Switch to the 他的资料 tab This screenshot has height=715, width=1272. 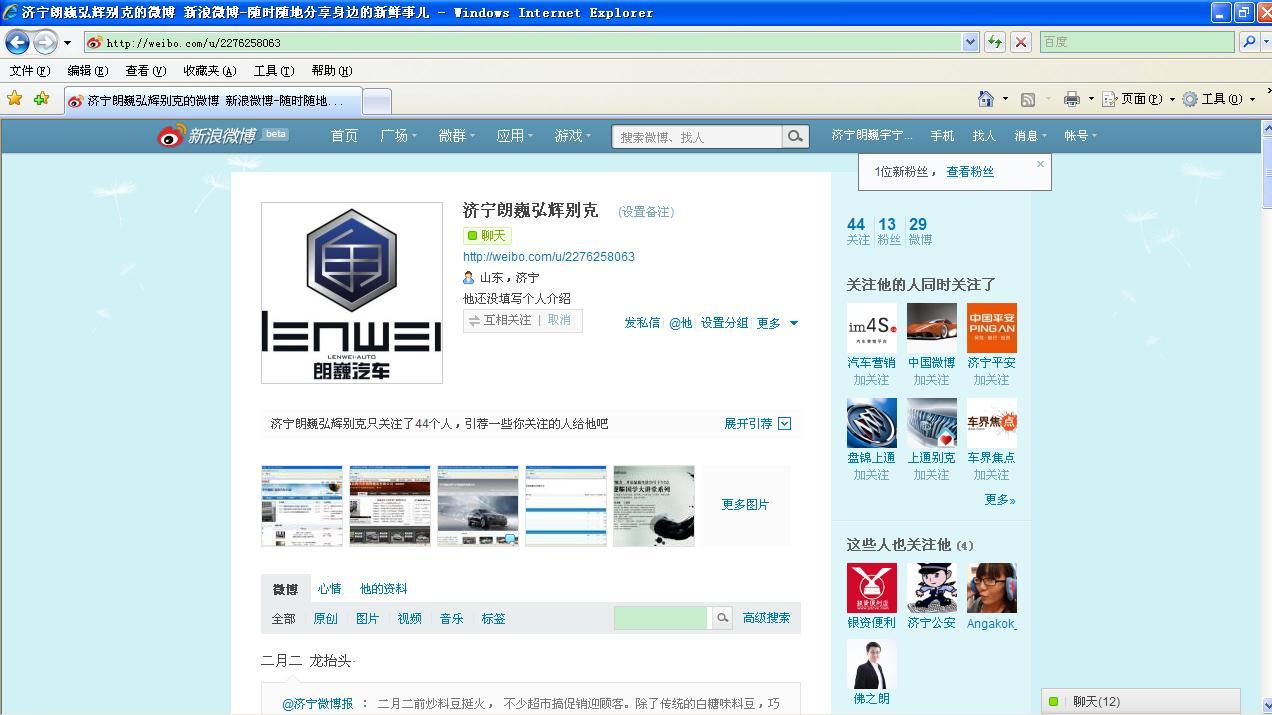383,589
